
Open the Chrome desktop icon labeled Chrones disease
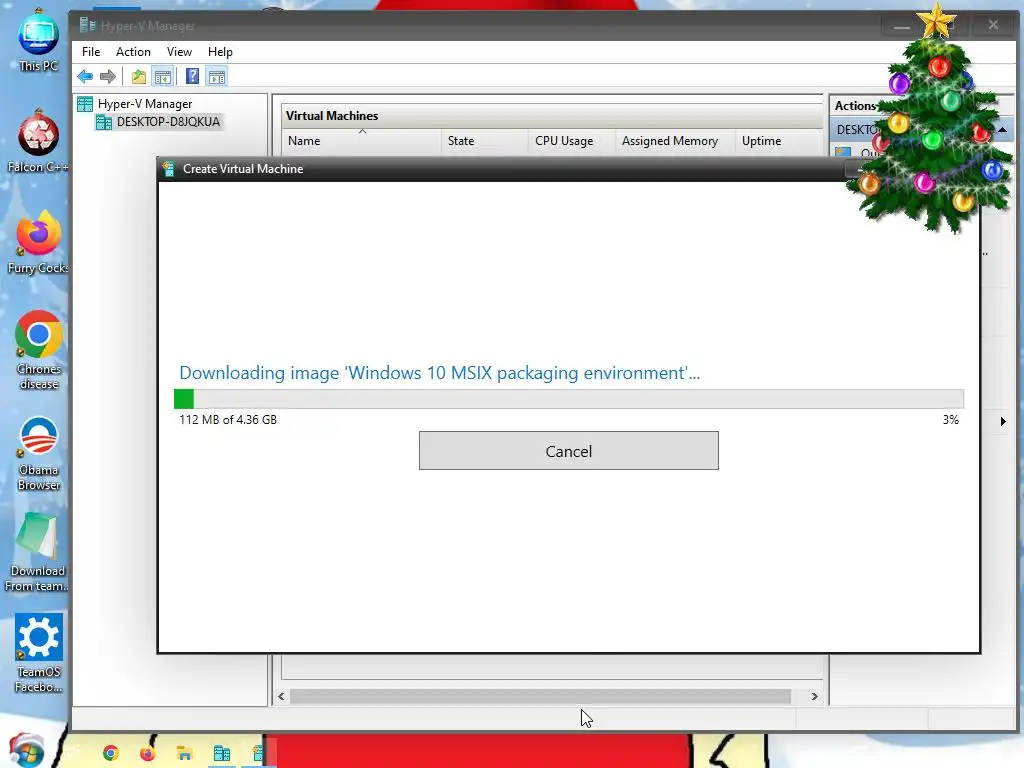pos(39,349)
